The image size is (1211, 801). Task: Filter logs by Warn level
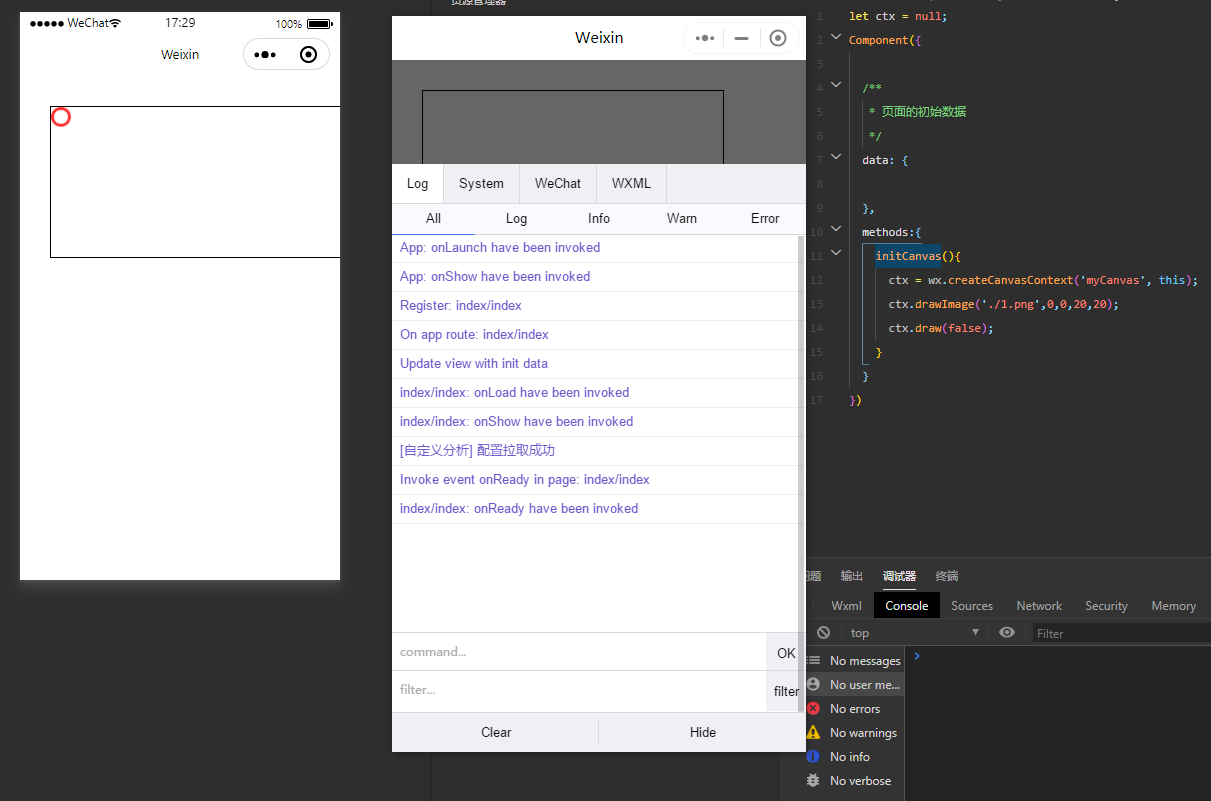[682, 218]
